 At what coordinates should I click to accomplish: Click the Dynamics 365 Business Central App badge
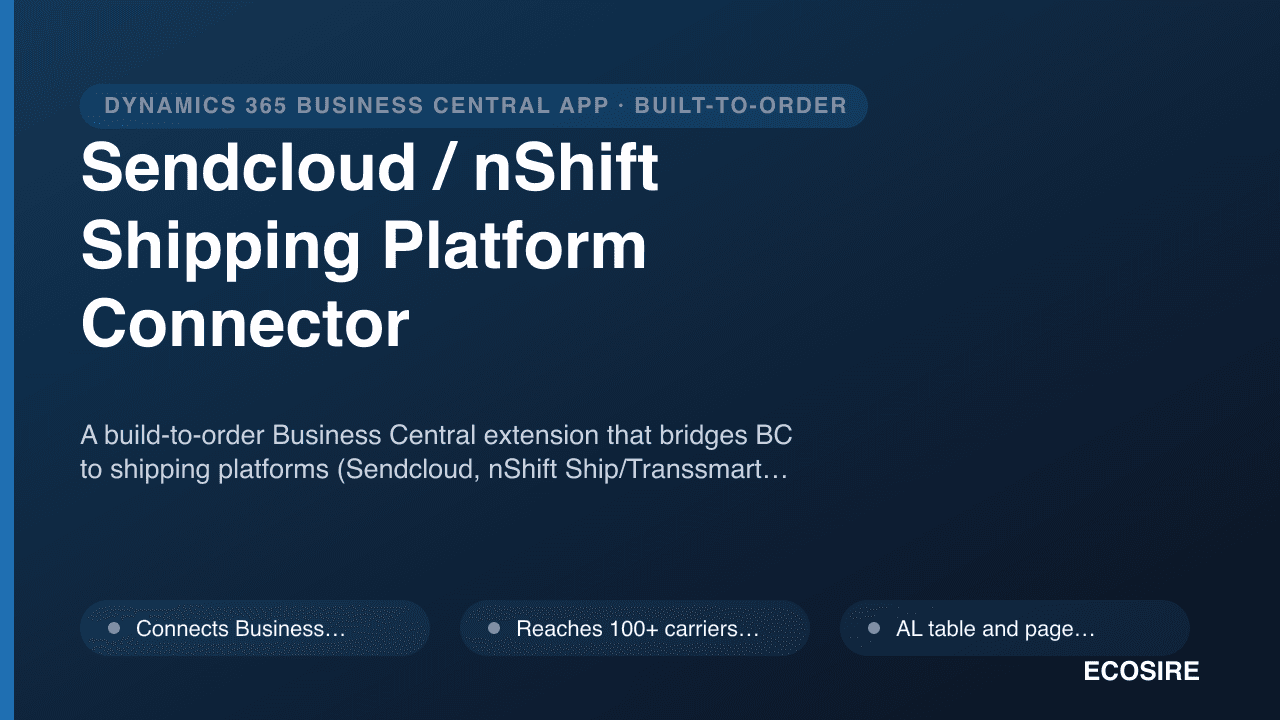(x=474, y=106)
